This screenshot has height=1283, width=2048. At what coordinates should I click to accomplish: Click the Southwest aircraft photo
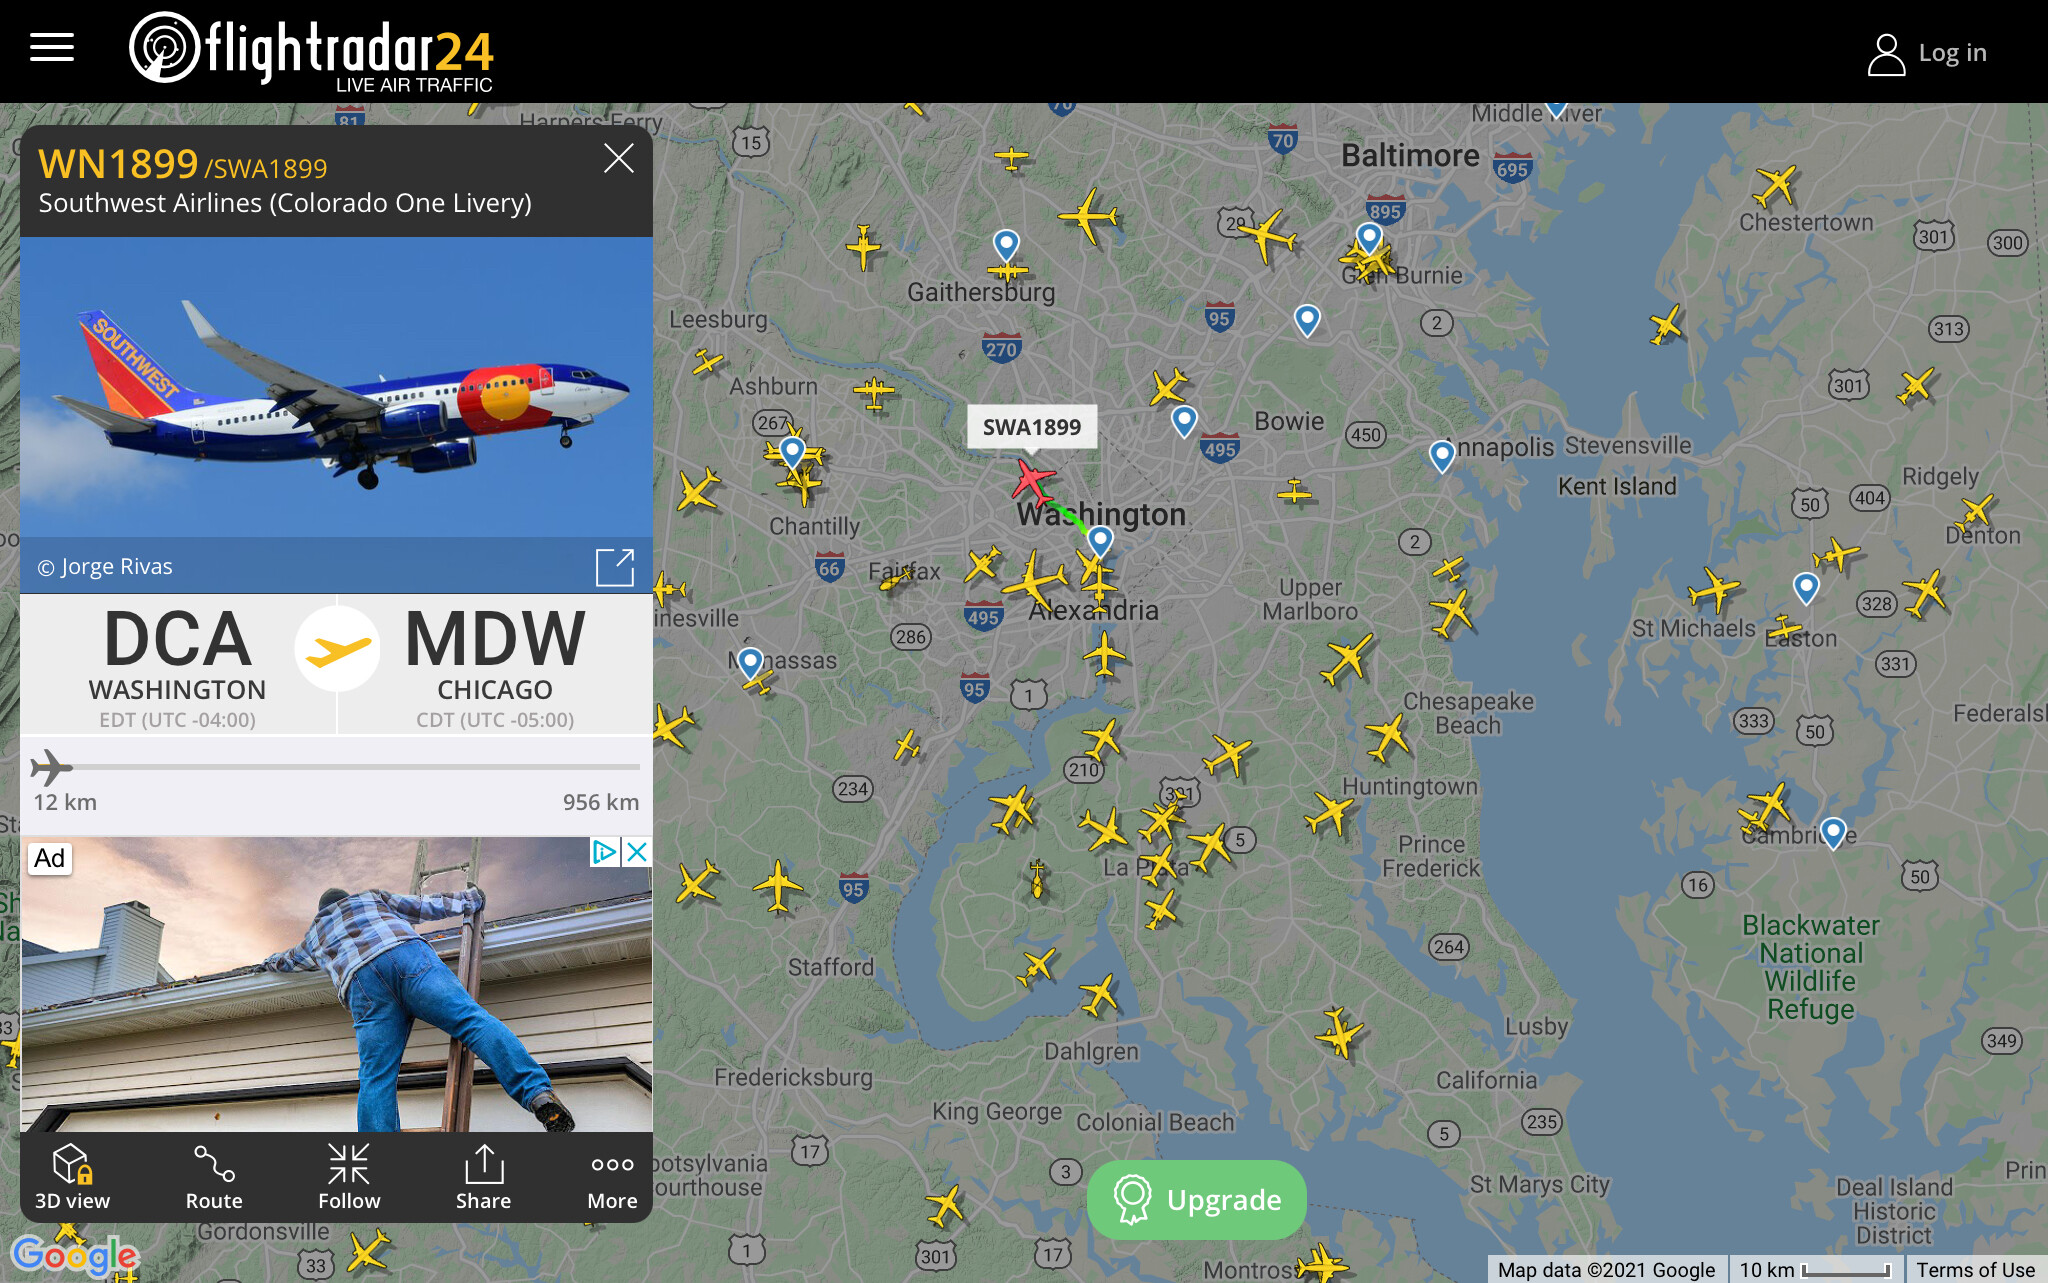(x=336, y=387)
